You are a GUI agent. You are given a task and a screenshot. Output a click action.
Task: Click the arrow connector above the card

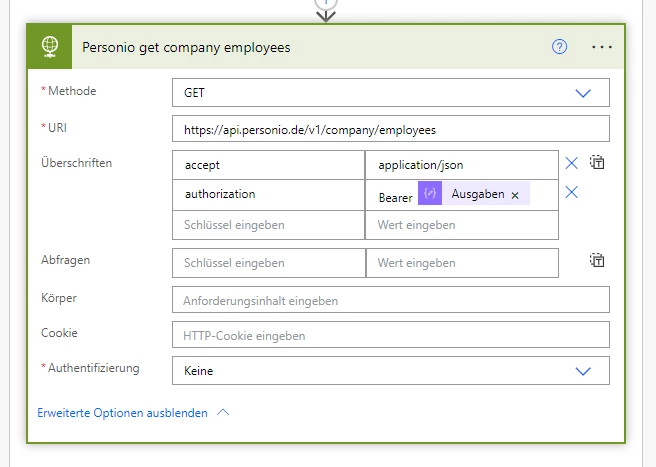(325, 16)
